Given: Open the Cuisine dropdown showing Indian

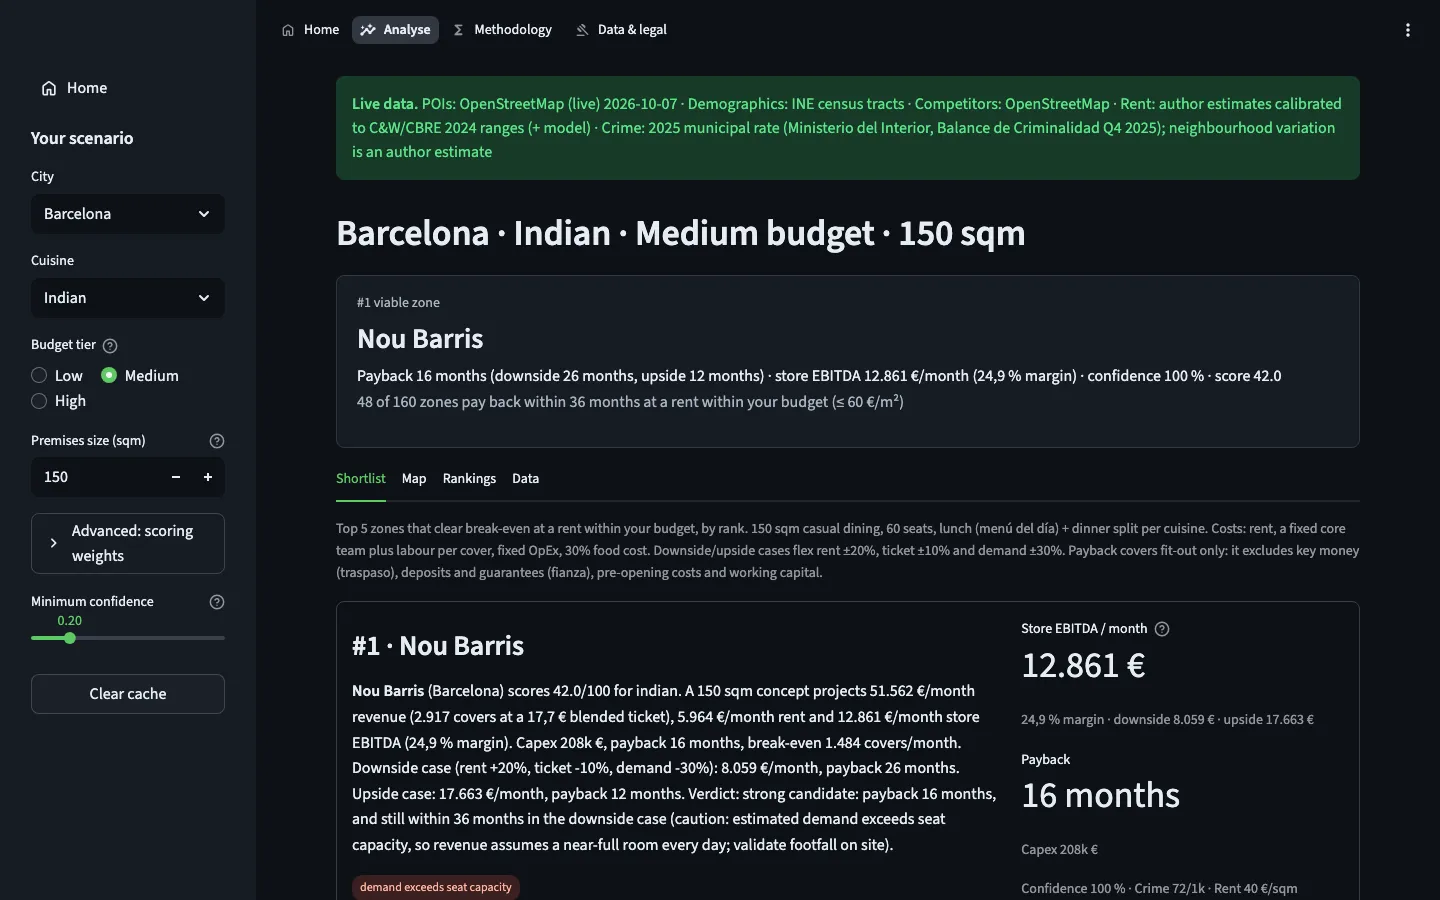Looking at the screenshot, I should click(128, 298).
